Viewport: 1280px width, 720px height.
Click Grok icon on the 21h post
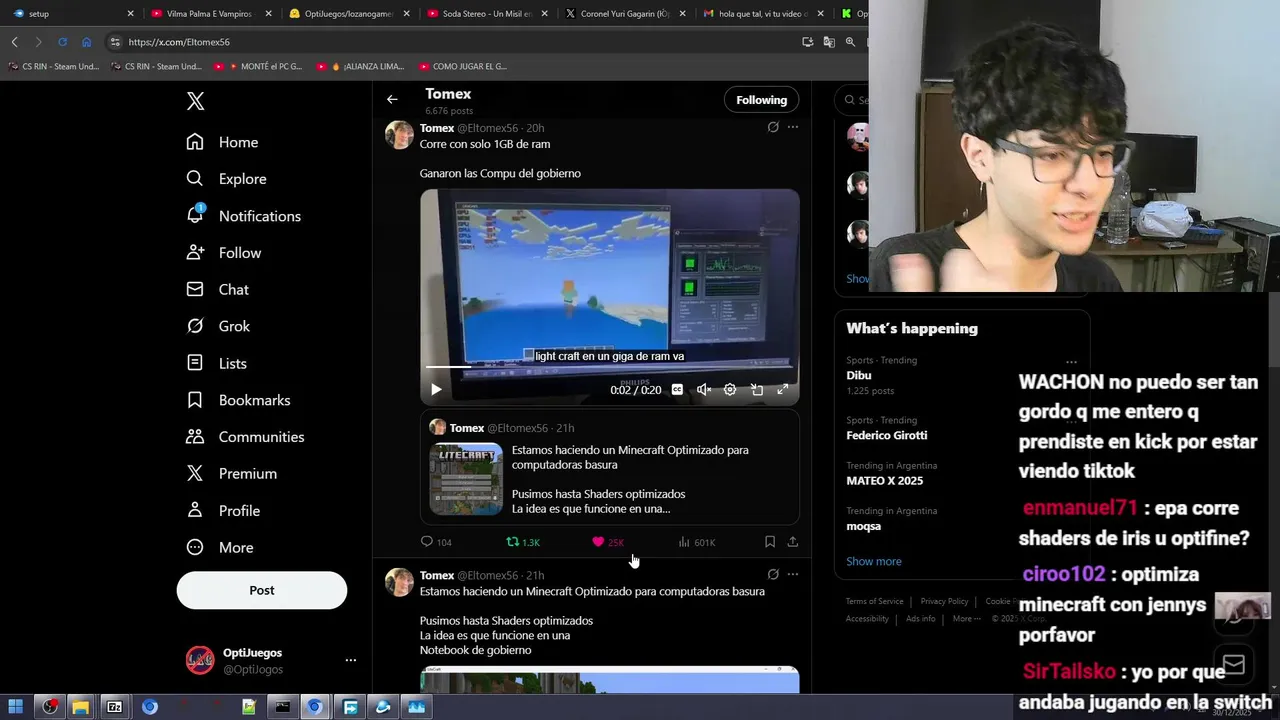point(773,575)
